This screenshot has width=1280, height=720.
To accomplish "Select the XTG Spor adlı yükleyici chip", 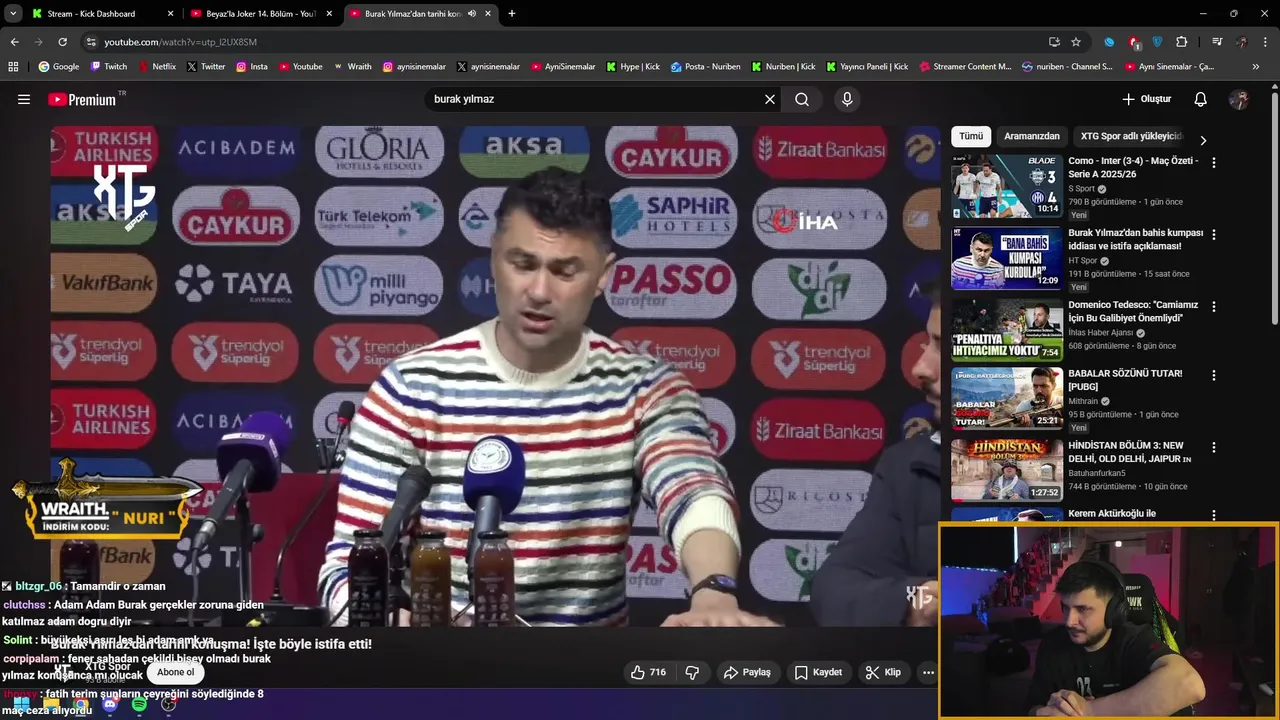I will coord(1131,136).
